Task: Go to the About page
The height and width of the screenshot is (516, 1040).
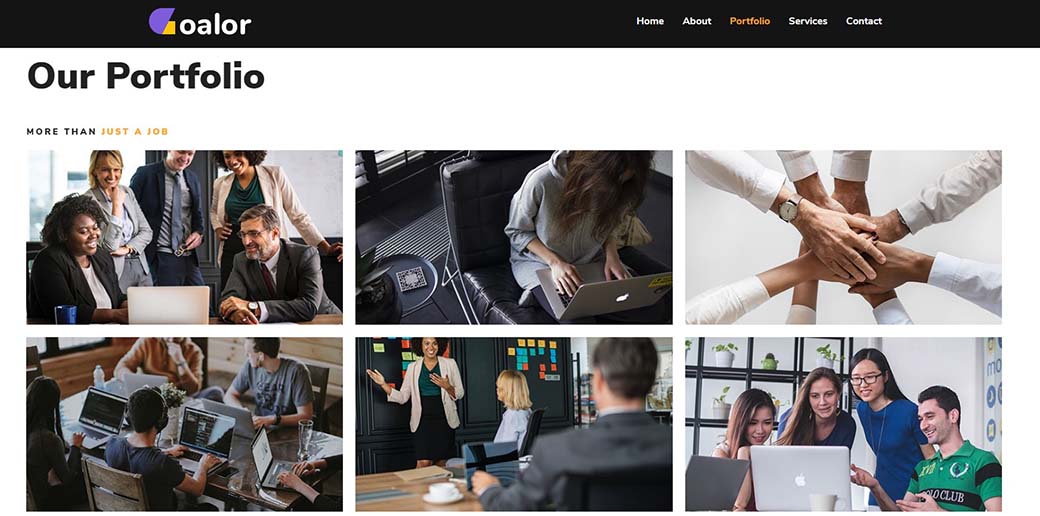Action: pos(696,21)
